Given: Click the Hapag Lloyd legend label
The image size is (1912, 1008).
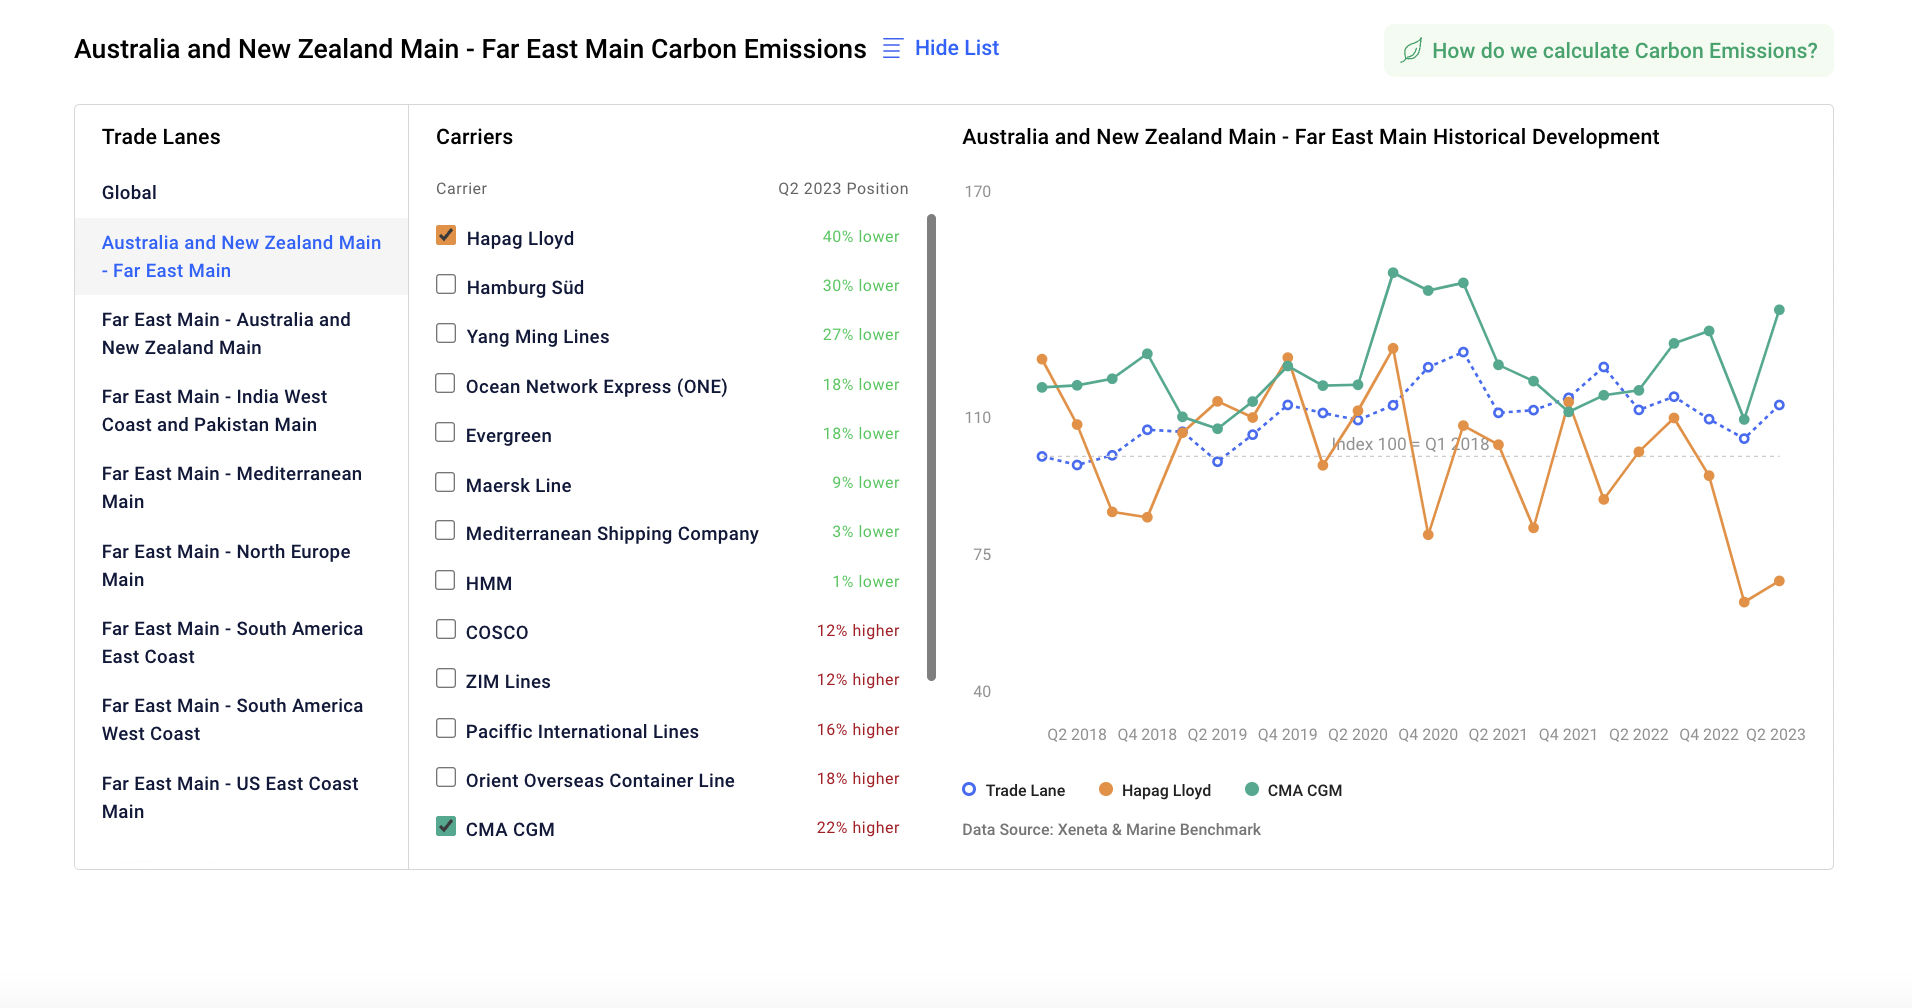Looking at the screenshot, I should click(1166, 790).
